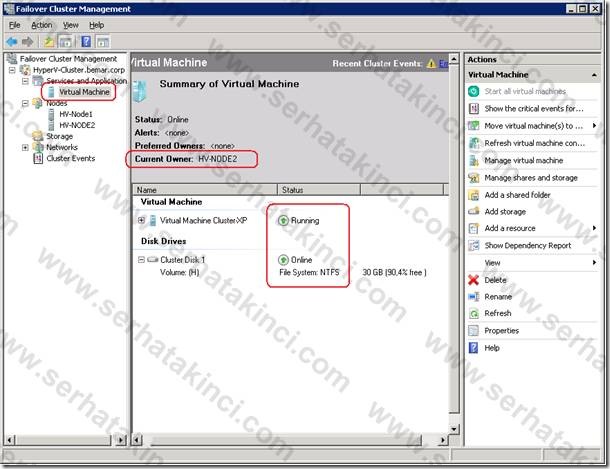Open the Action menu
The image size is (610, 469).
(x=42, y=25)
